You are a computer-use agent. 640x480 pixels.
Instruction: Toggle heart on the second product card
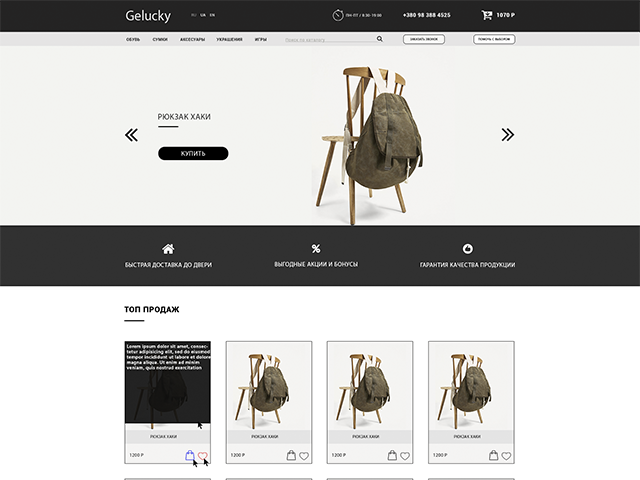tap(304, 456)
